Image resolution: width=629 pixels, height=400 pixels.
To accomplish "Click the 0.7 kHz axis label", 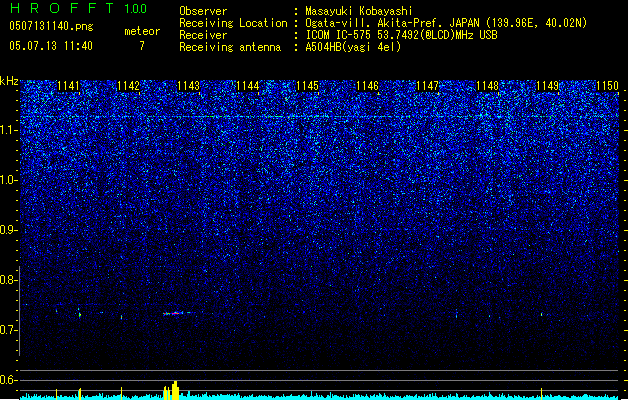I will point(9,330).
